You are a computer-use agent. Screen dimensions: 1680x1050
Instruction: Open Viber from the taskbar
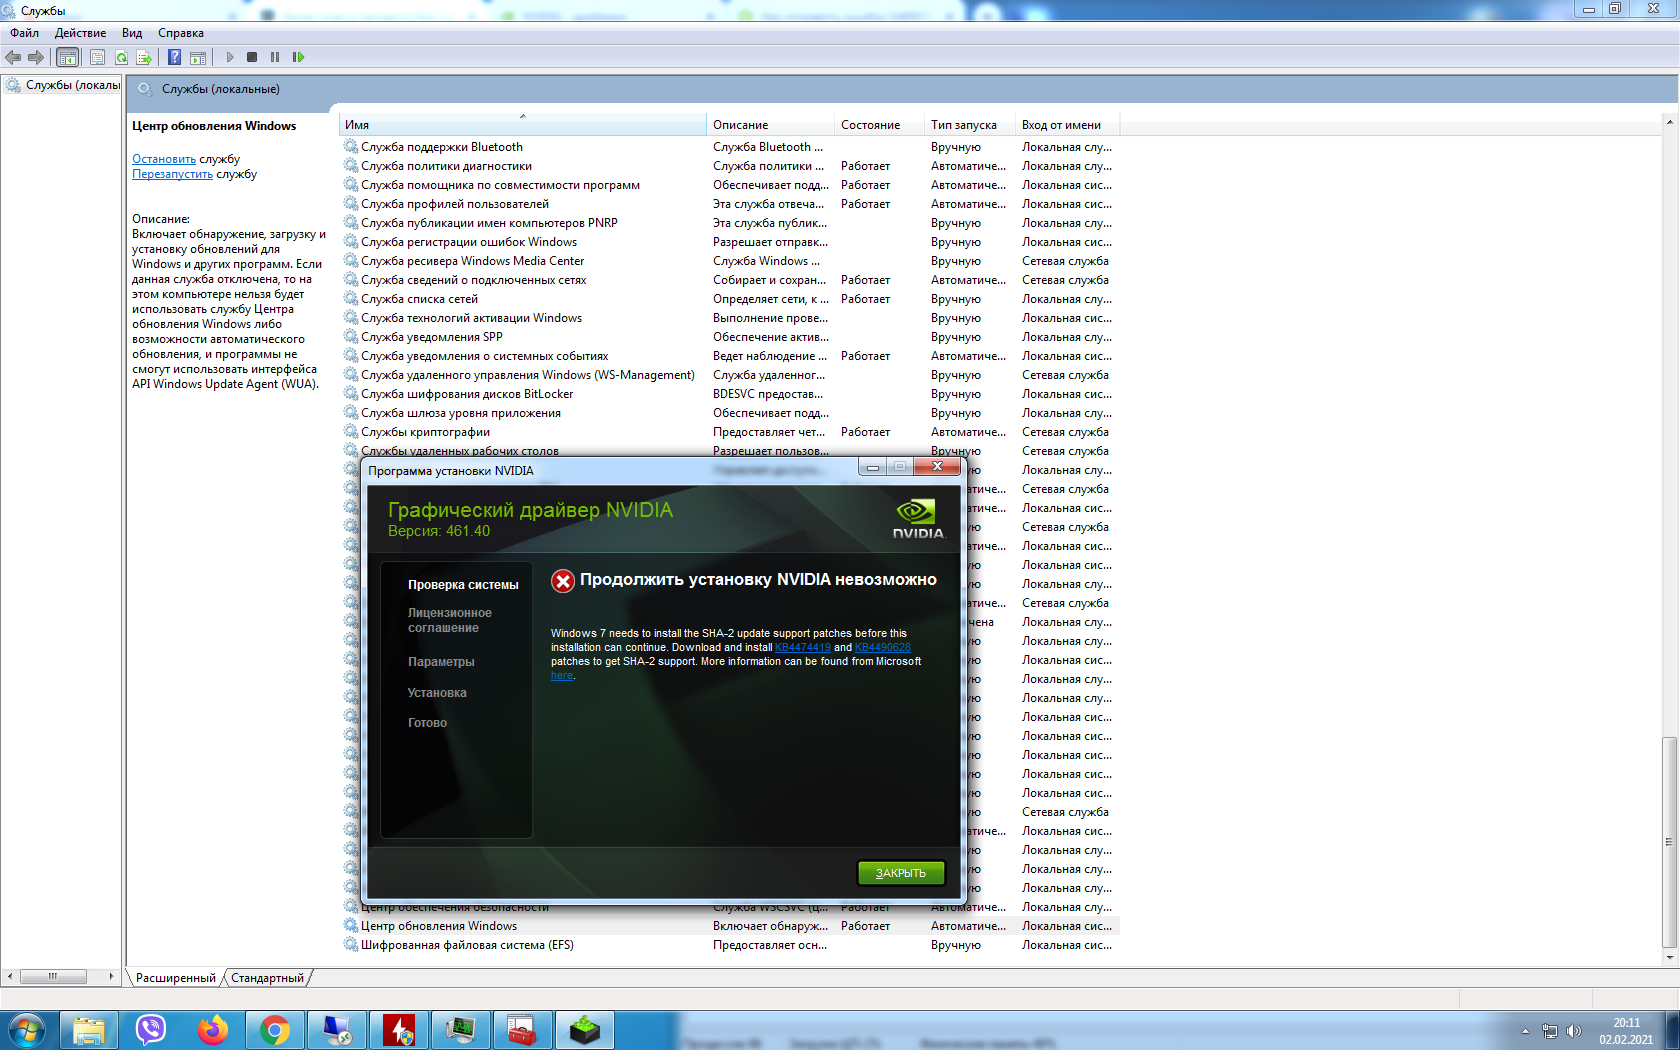pos(151,1030)
